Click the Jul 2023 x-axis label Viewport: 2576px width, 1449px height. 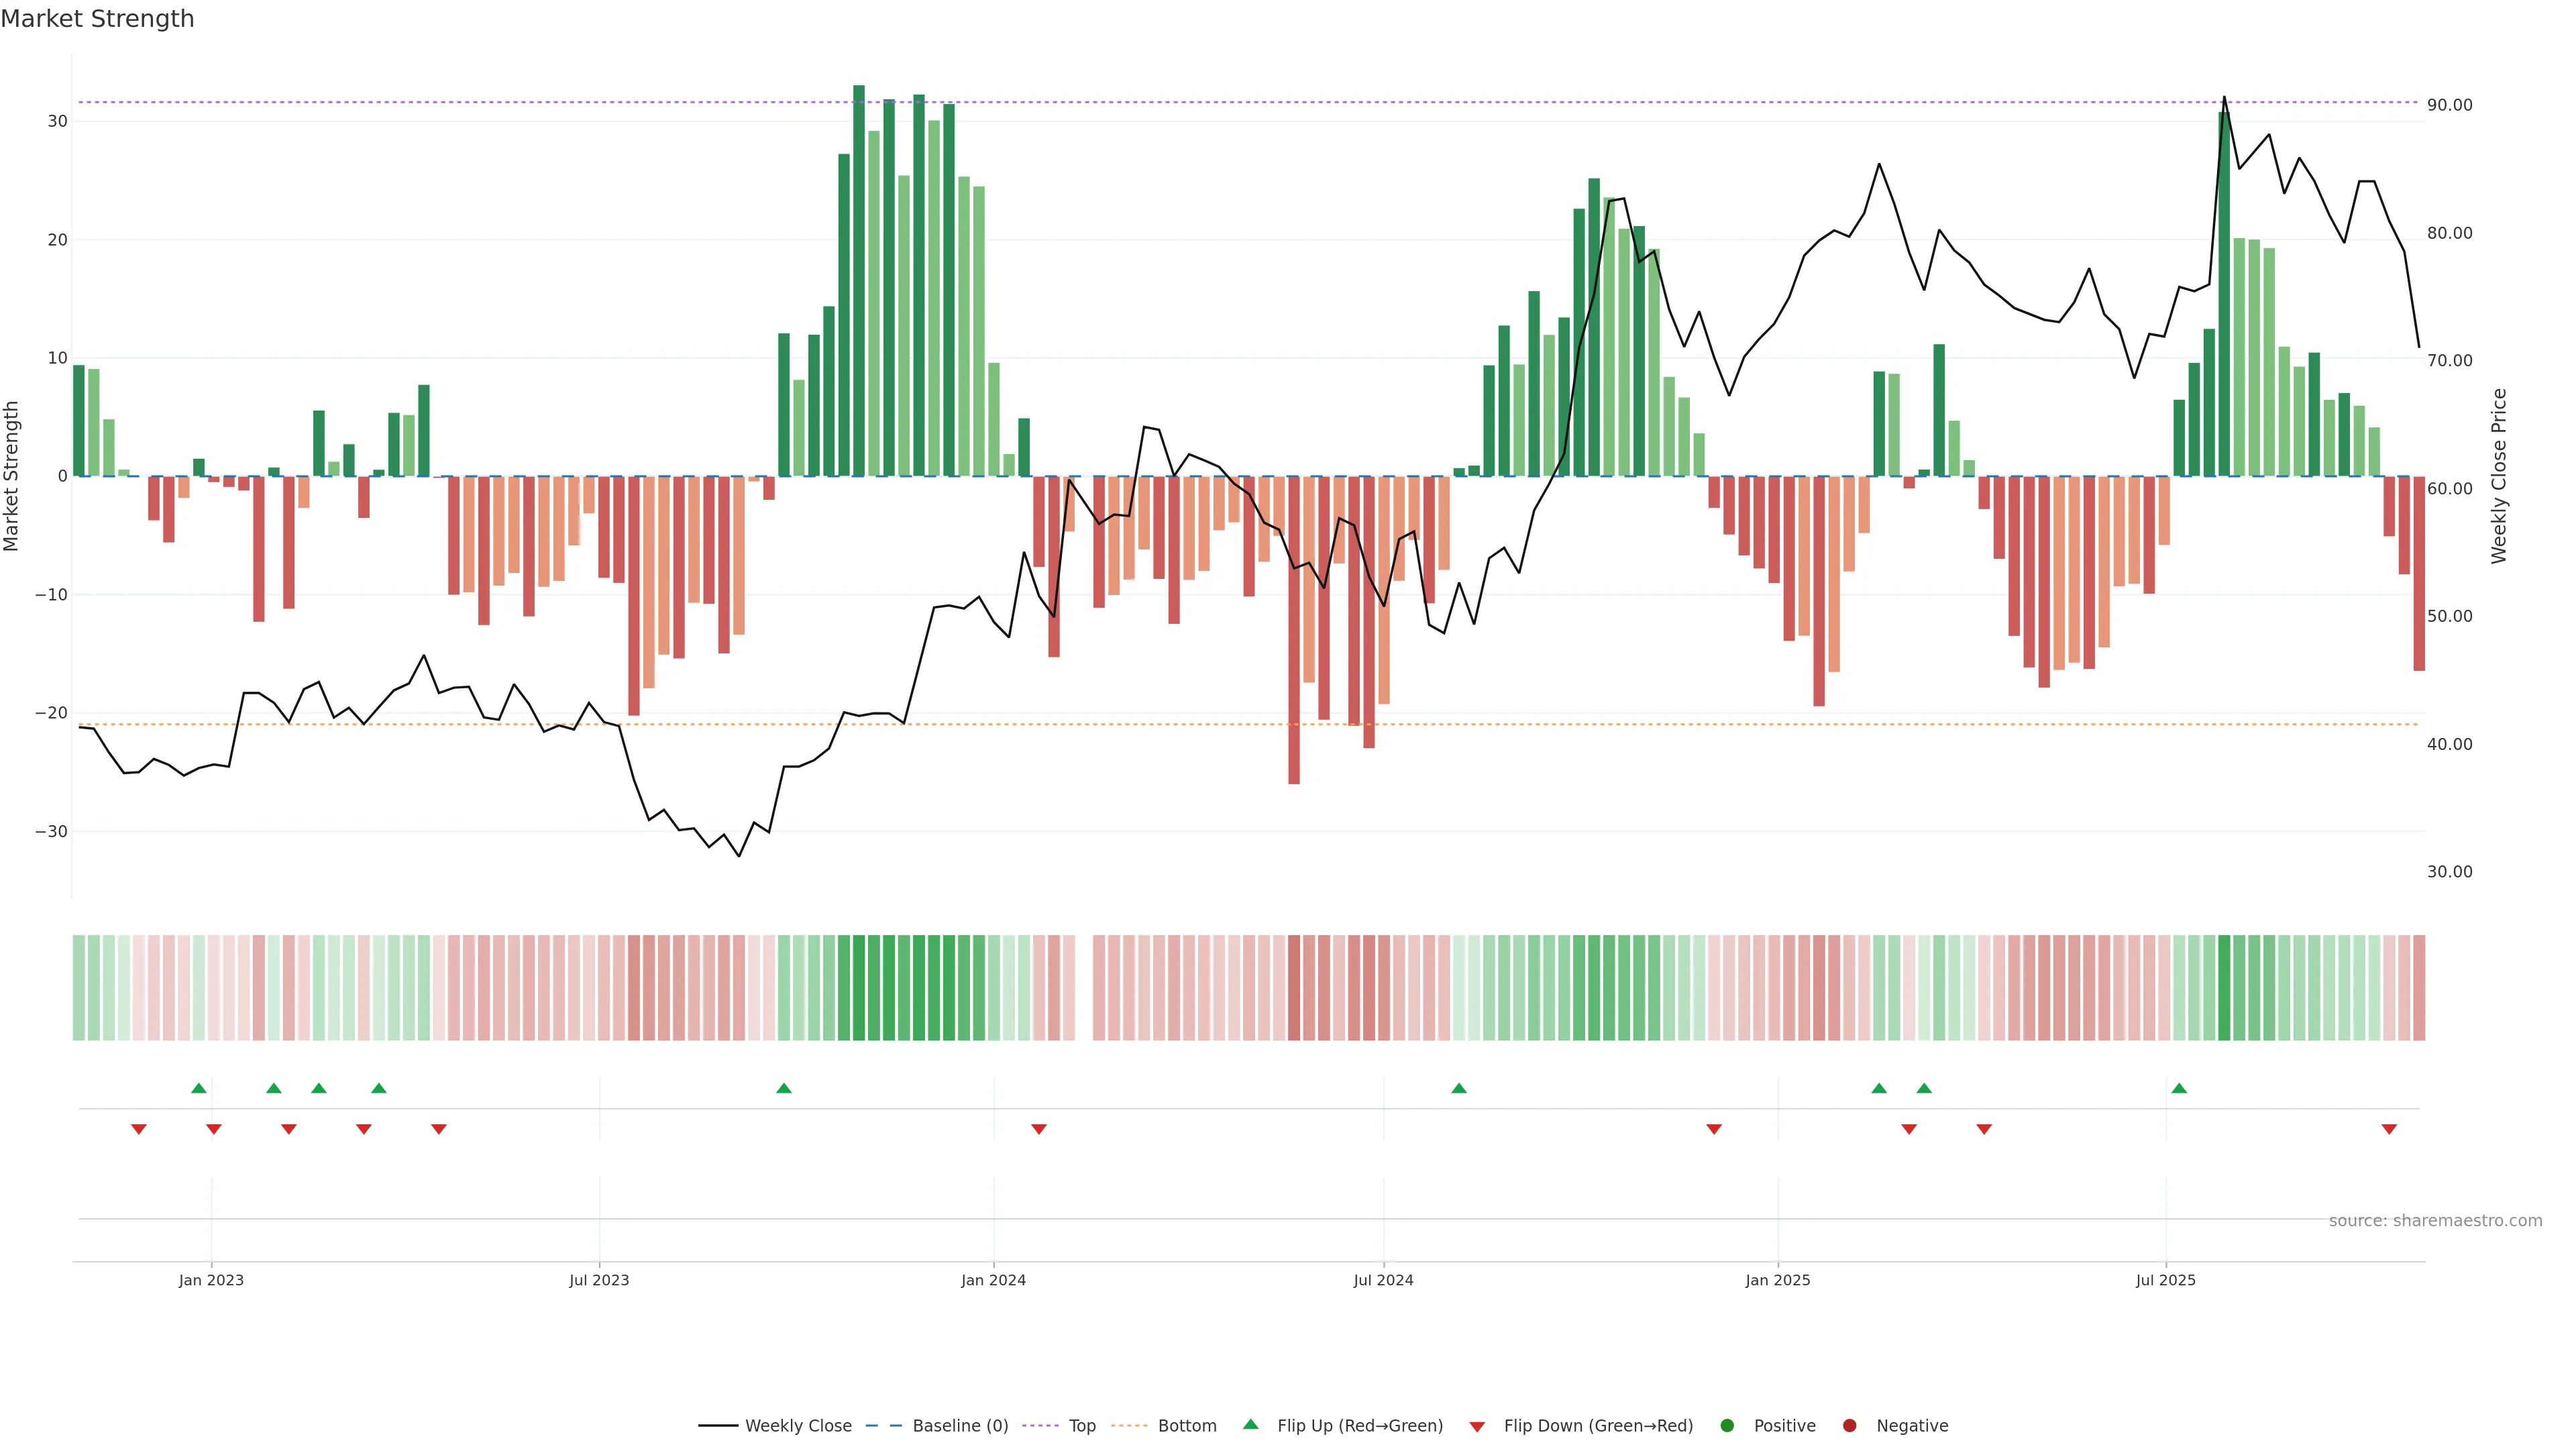coord(599,1280)
